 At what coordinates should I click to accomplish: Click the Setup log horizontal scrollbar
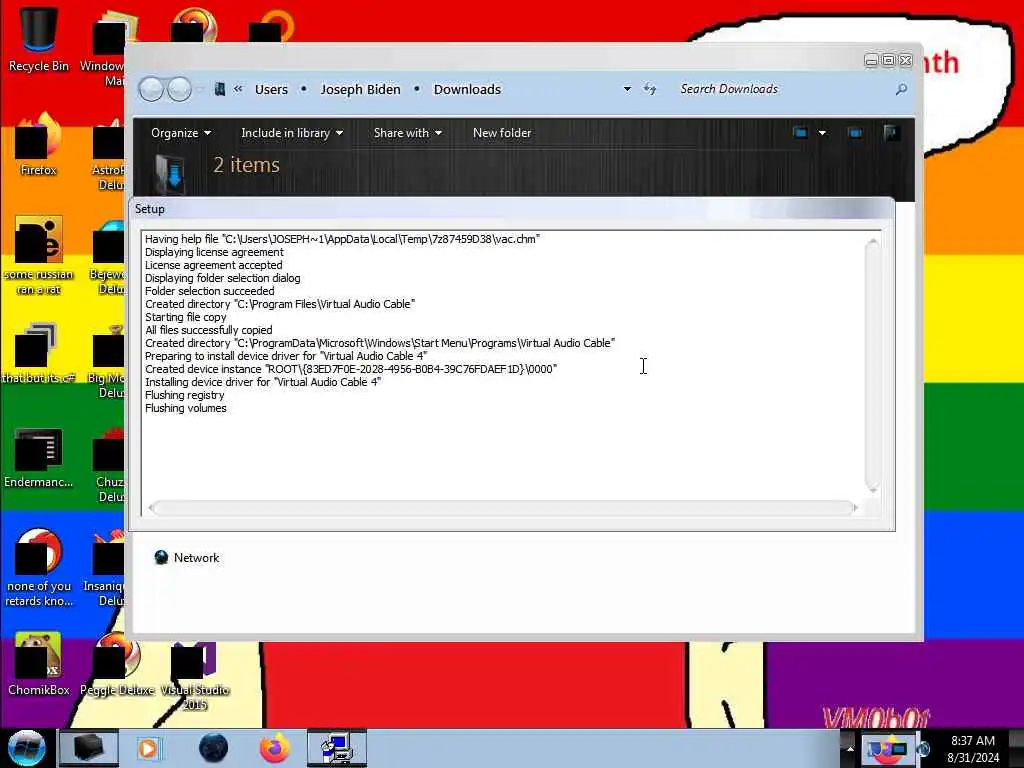(503, 507)
